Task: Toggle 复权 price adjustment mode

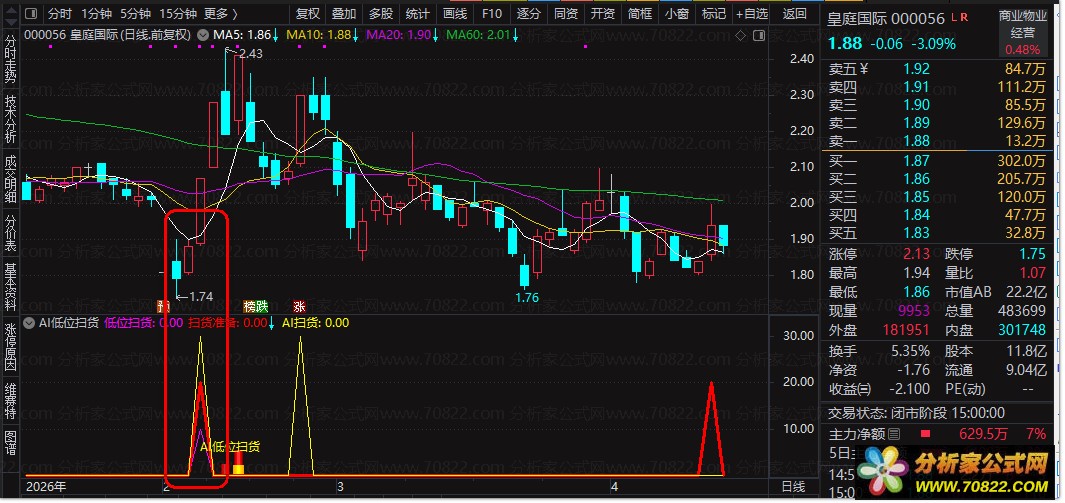Action: (x=309, y=14)
